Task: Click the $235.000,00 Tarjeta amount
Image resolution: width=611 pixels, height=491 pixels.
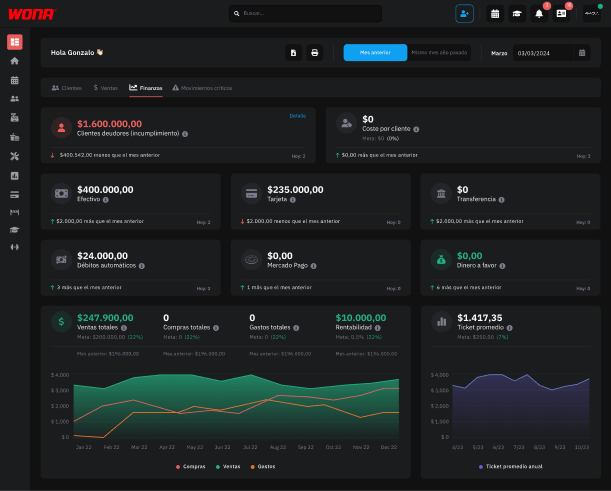Action: click(295, 190)
